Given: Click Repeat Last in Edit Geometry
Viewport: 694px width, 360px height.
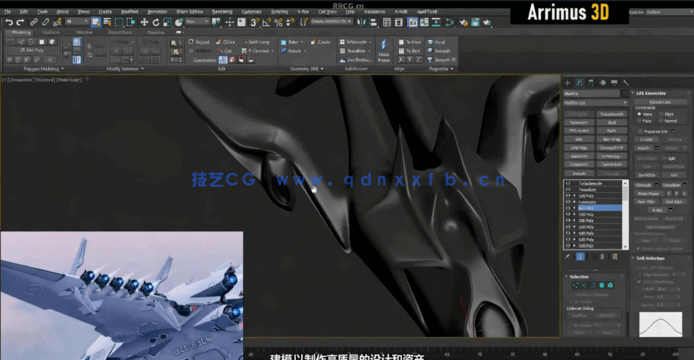Looking at the screenshot, I should point(660,102).
